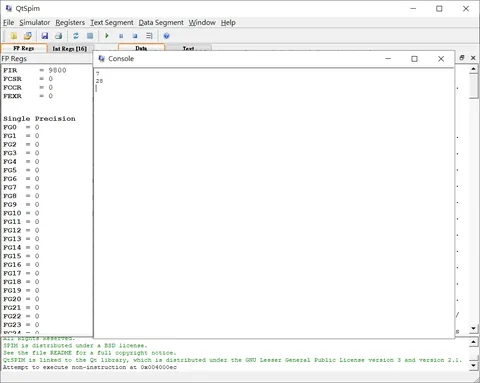
Task: Pause execution with the pause icon
Action: coord(121,36)
